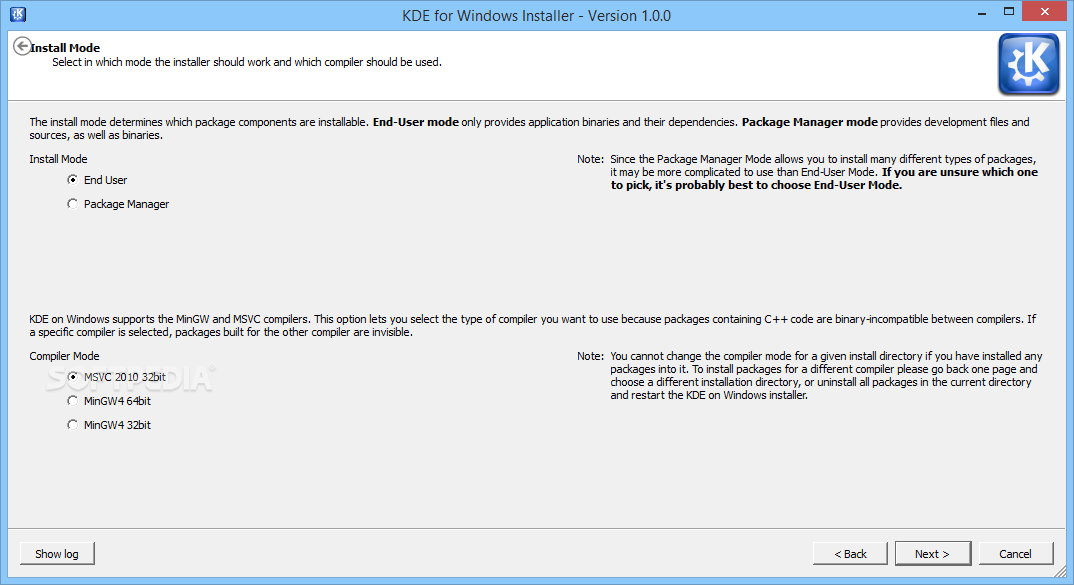Click the bold 'If you are unsure' note
This screenshot has width=1074, height=585.
coord(825,179)
